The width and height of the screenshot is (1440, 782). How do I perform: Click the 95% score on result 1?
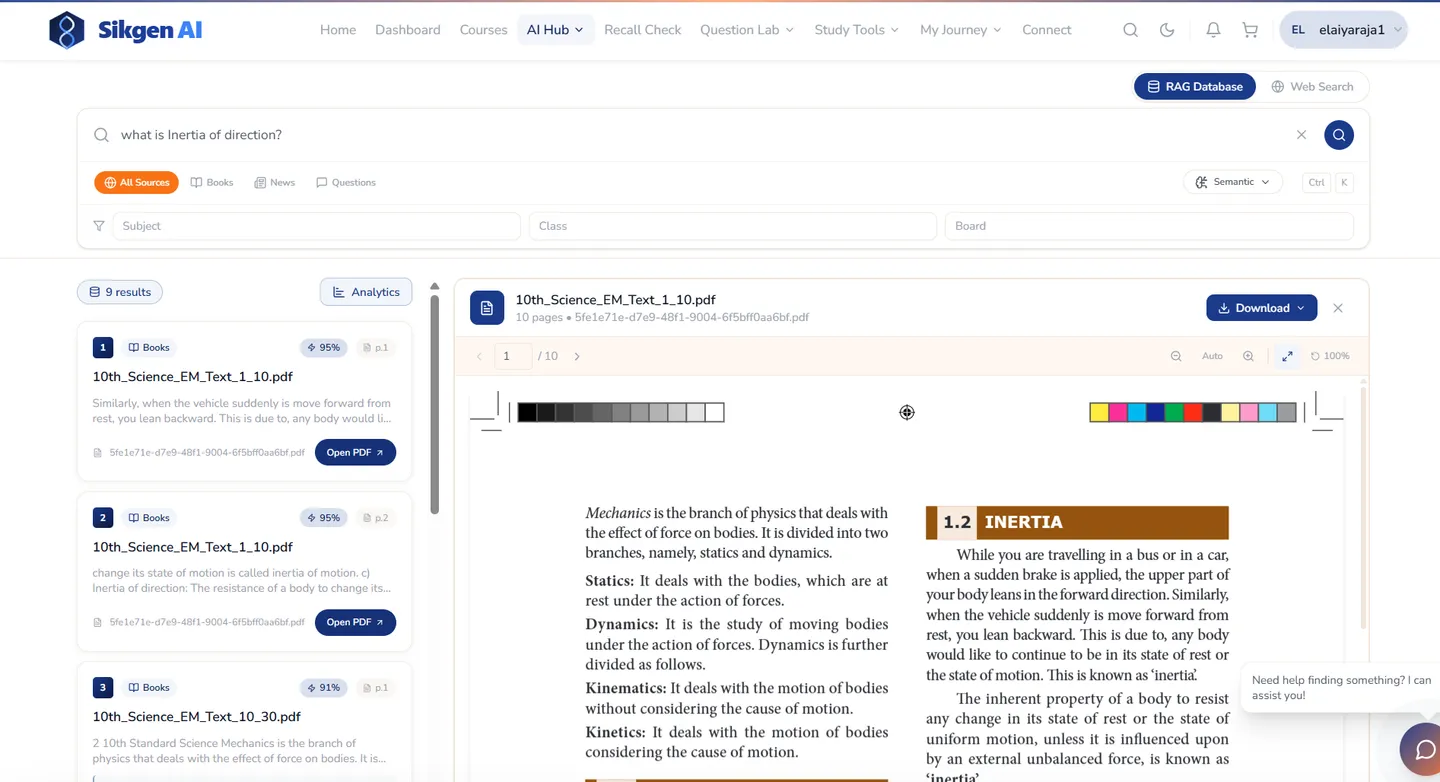[323, 348]
